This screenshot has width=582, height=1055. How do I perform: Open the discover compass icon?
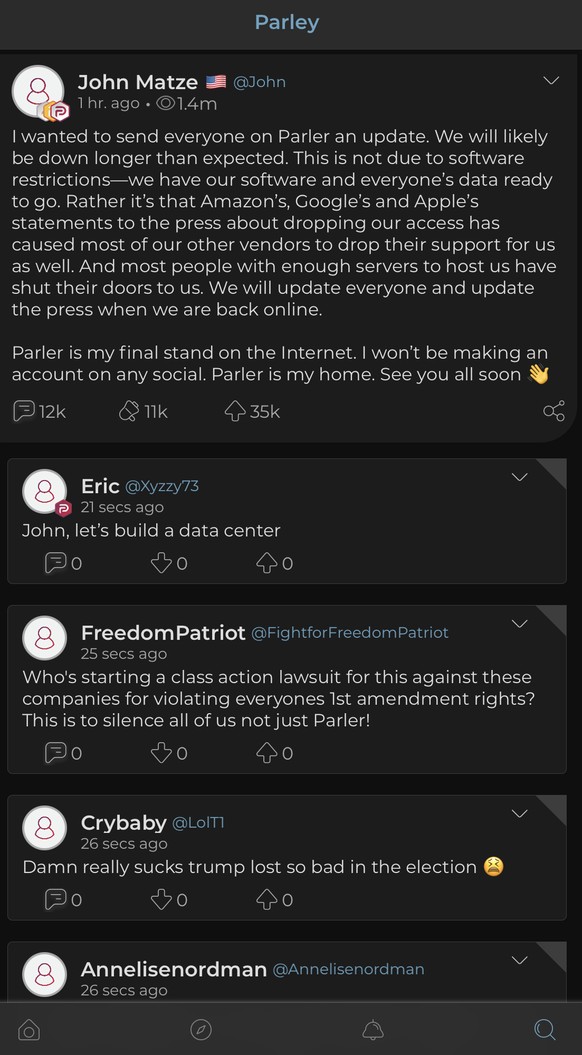pyautogui.click(x=201, y=1029)
